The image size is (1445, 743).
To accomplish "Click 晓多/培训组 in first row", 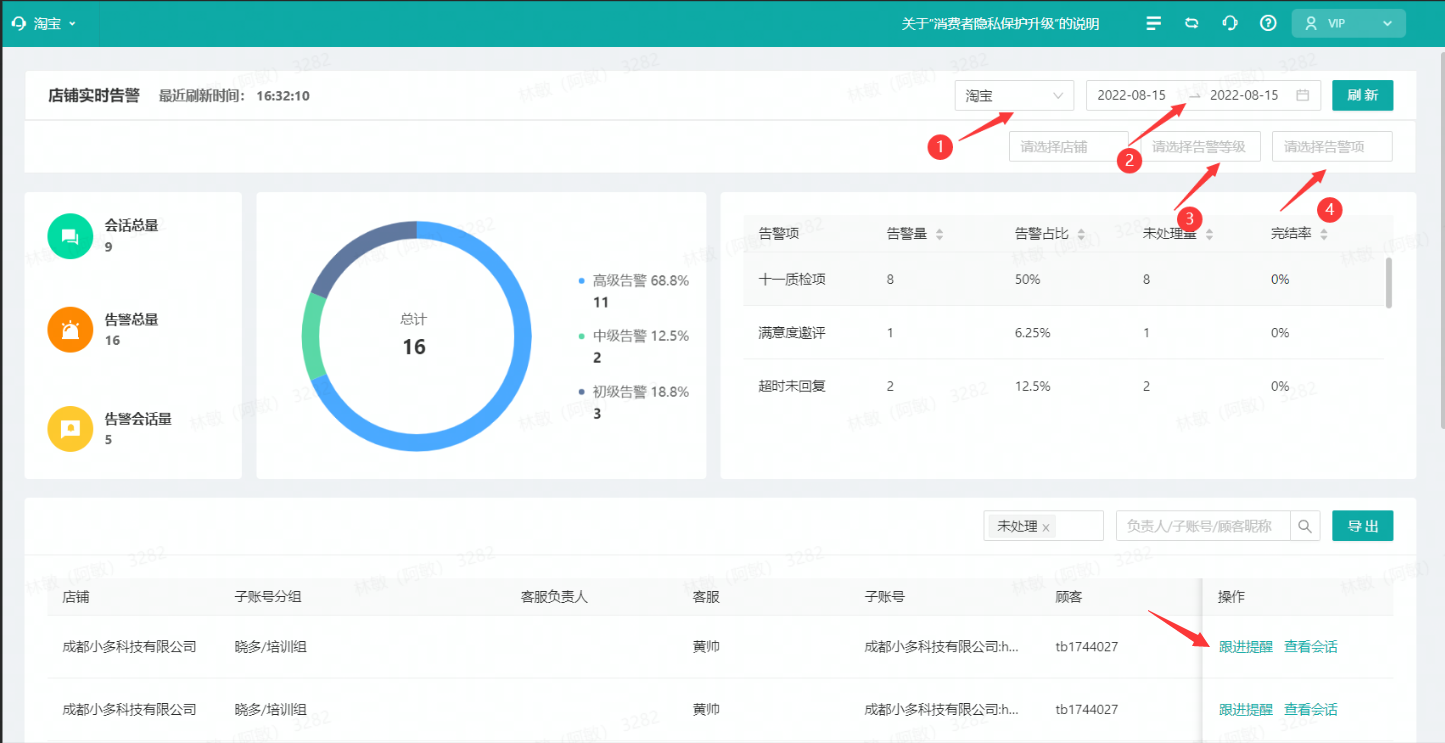I will [271, 647].
